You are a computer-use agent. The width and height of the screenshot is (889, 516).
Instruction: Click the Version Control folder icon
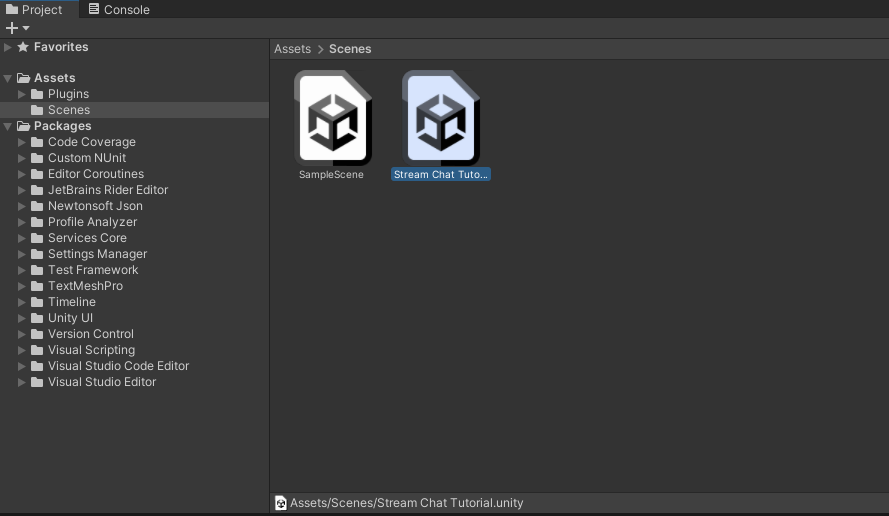pyautogui.click(x=37, y=334)
